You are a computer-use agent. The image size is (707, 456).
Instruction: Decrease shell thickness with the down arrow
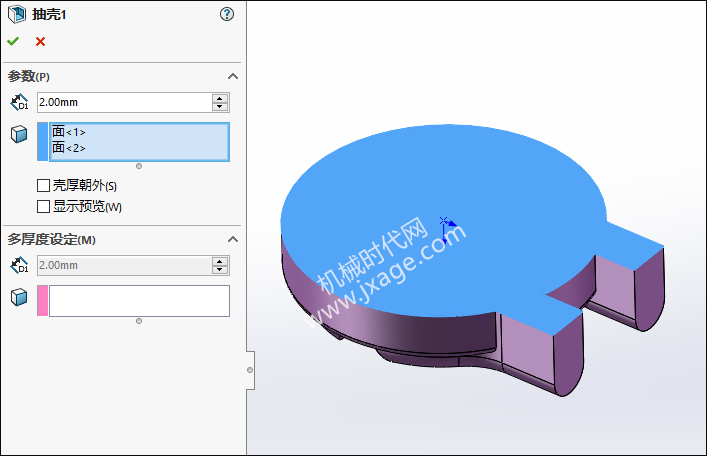(220, 107)
